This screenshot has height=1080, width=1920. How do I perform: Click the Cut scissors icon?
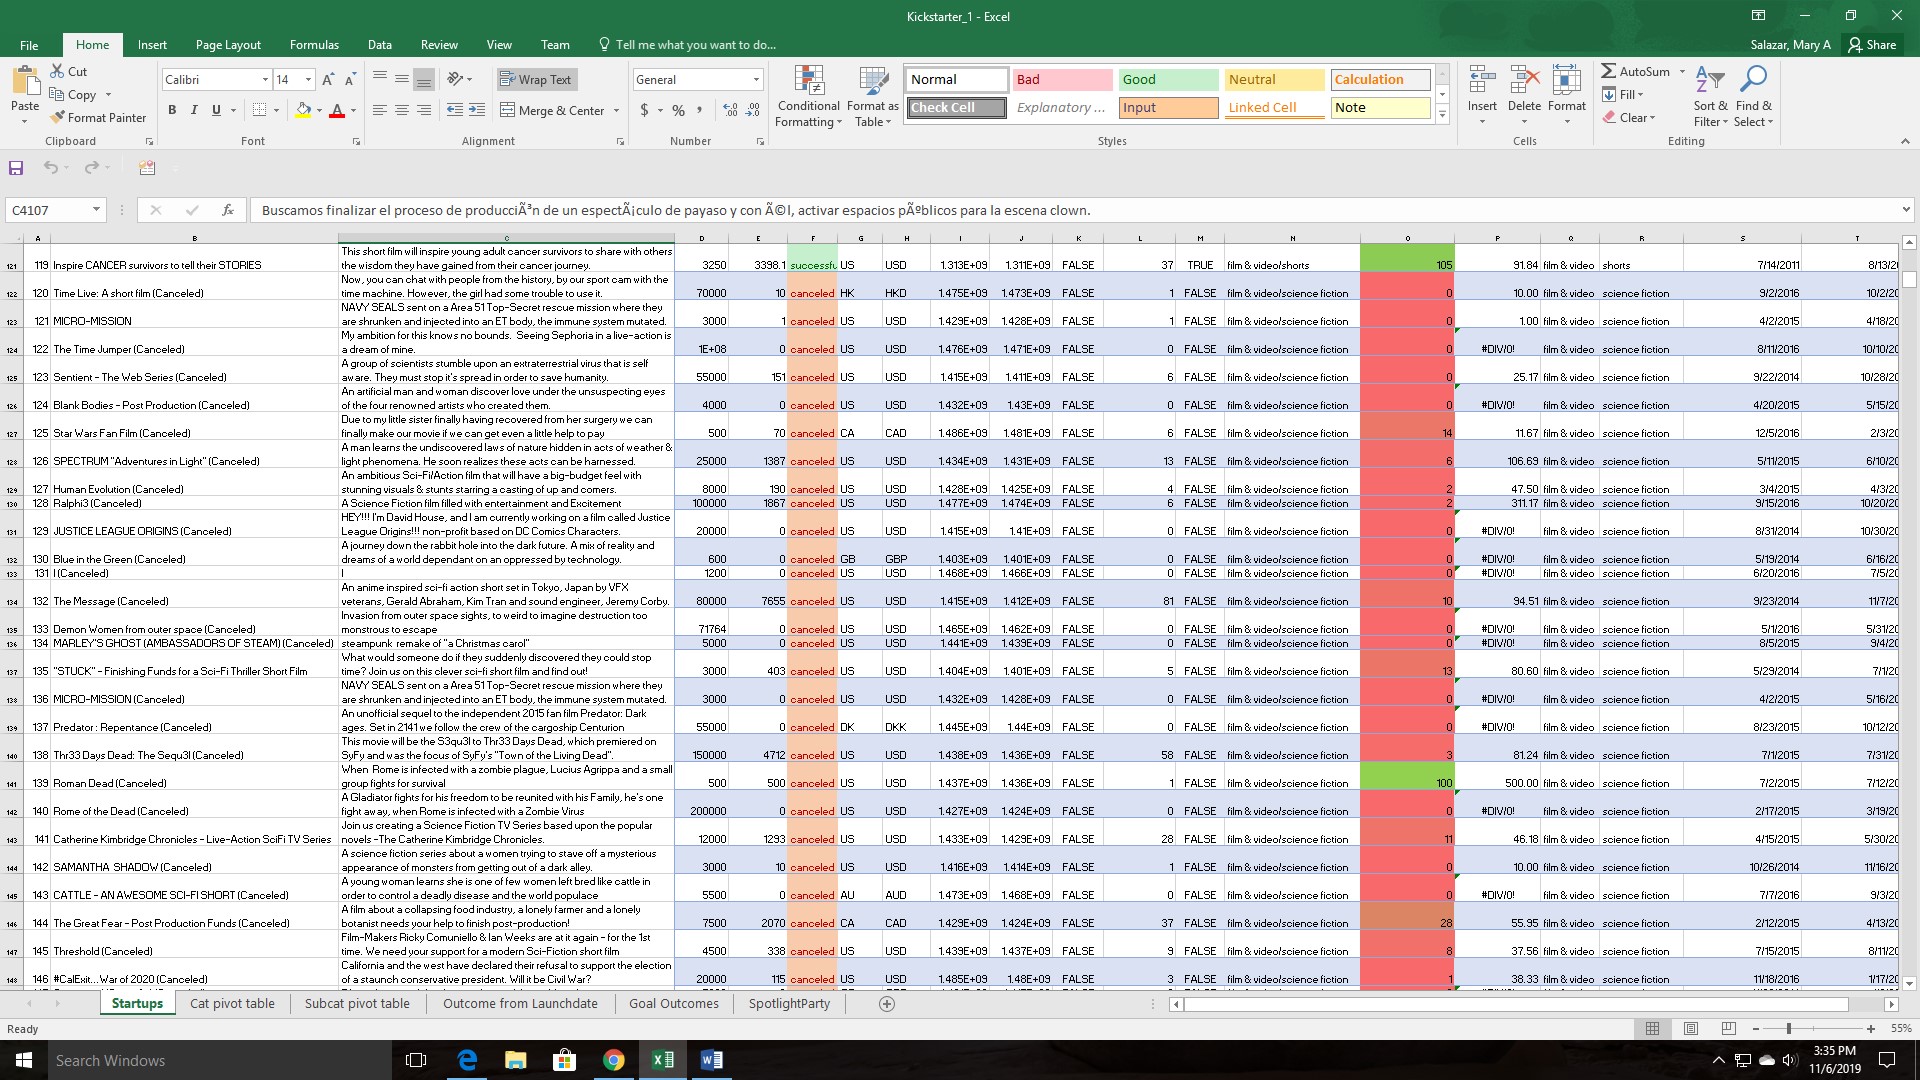click(x=57, y=72)
